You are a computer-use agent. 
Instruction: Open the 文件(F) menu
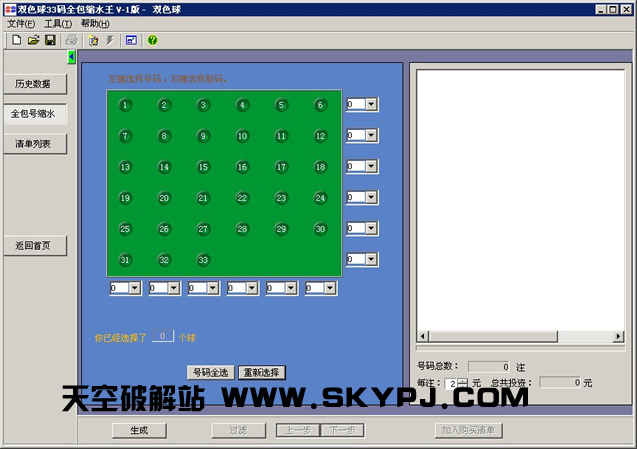(x=21, y=23)
